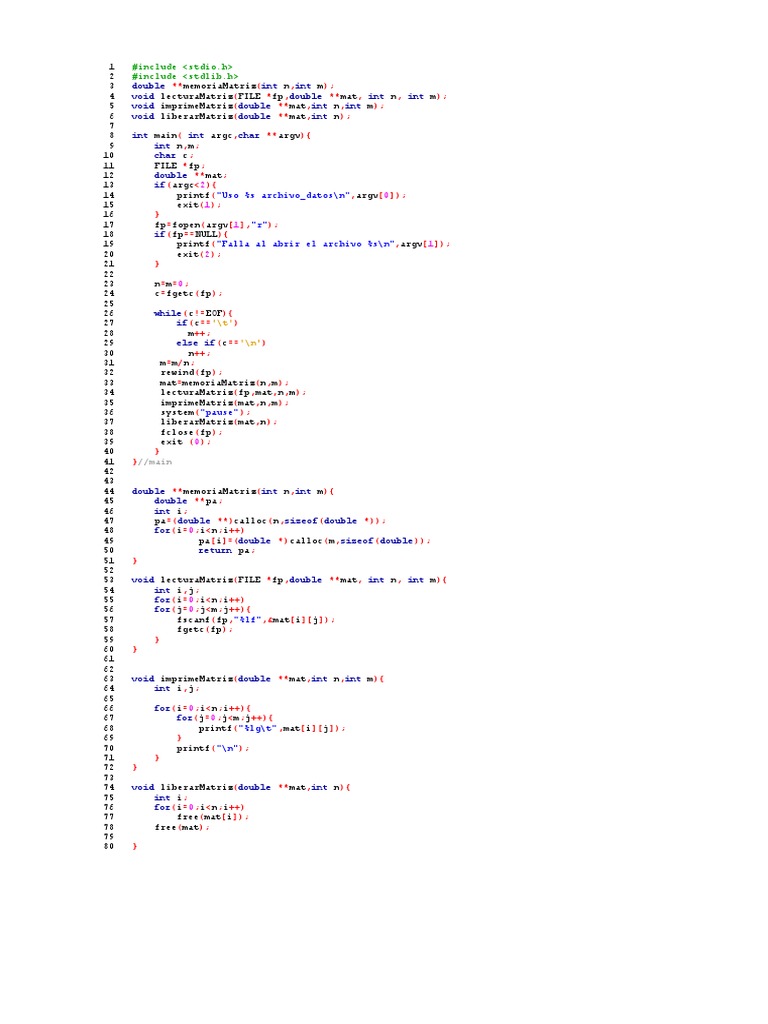This screenshot has width=768, height=1024.
Task: Click 'for(i=0;i<n;i++){' on line 66
Action: (202, 709)
